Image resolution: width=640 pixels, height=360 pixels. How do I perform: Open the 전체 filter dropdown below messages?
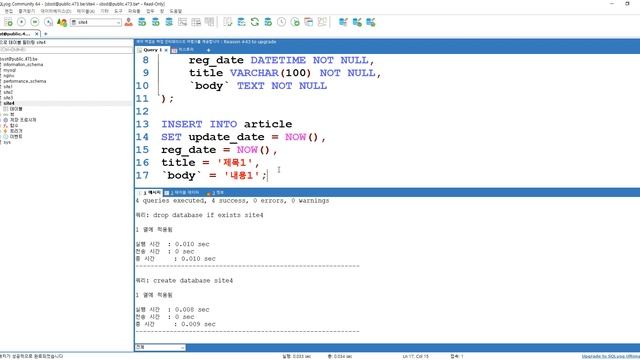(160, 347)
